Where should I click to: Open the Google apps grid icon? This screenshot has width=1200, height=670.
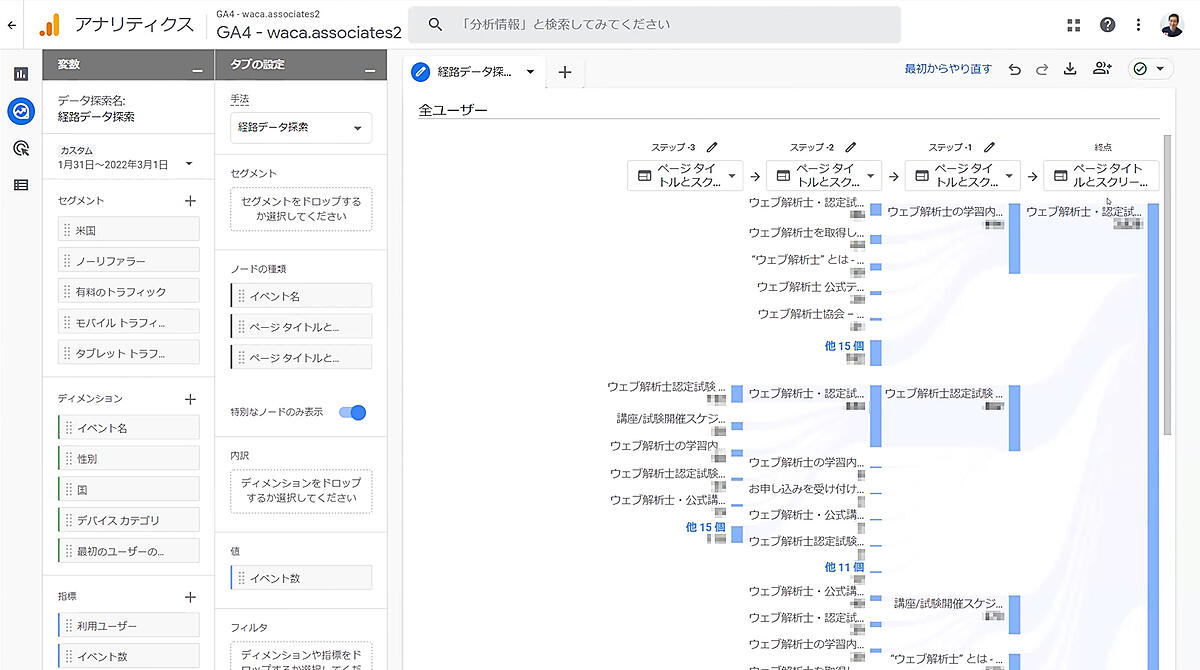coord(1074,25)
